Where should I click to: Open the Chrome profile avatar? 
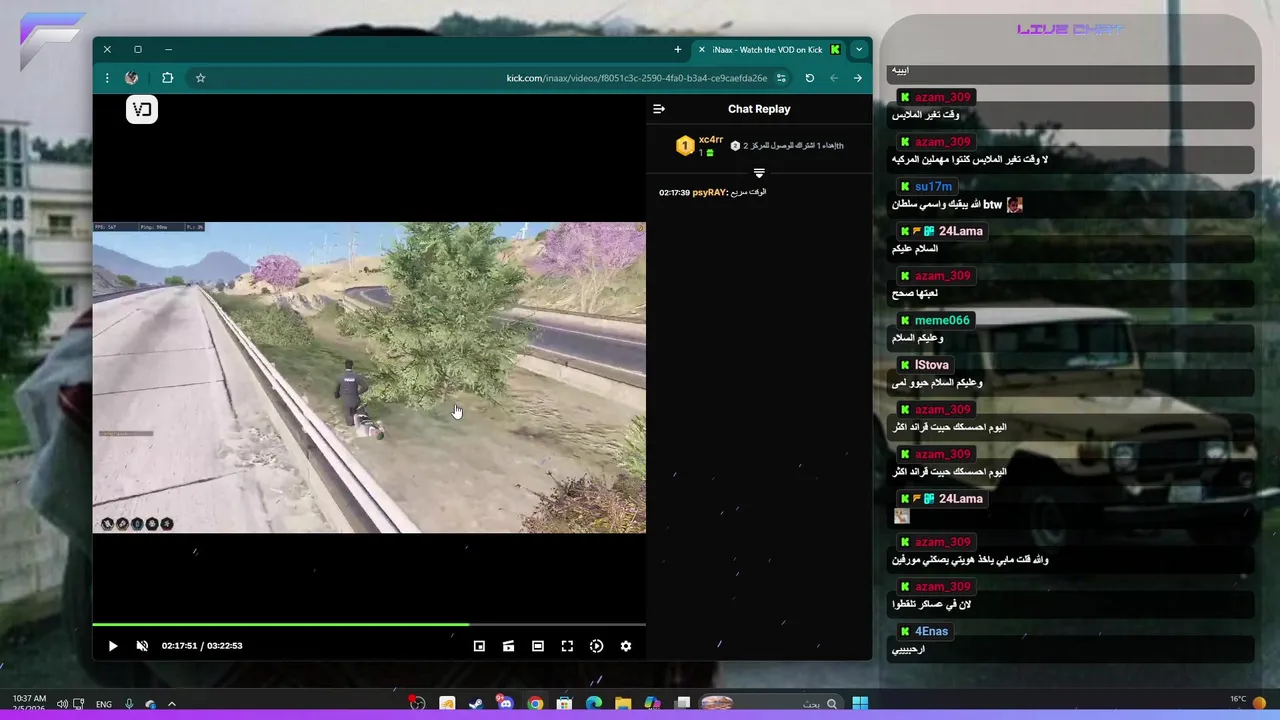pos(131,78)
